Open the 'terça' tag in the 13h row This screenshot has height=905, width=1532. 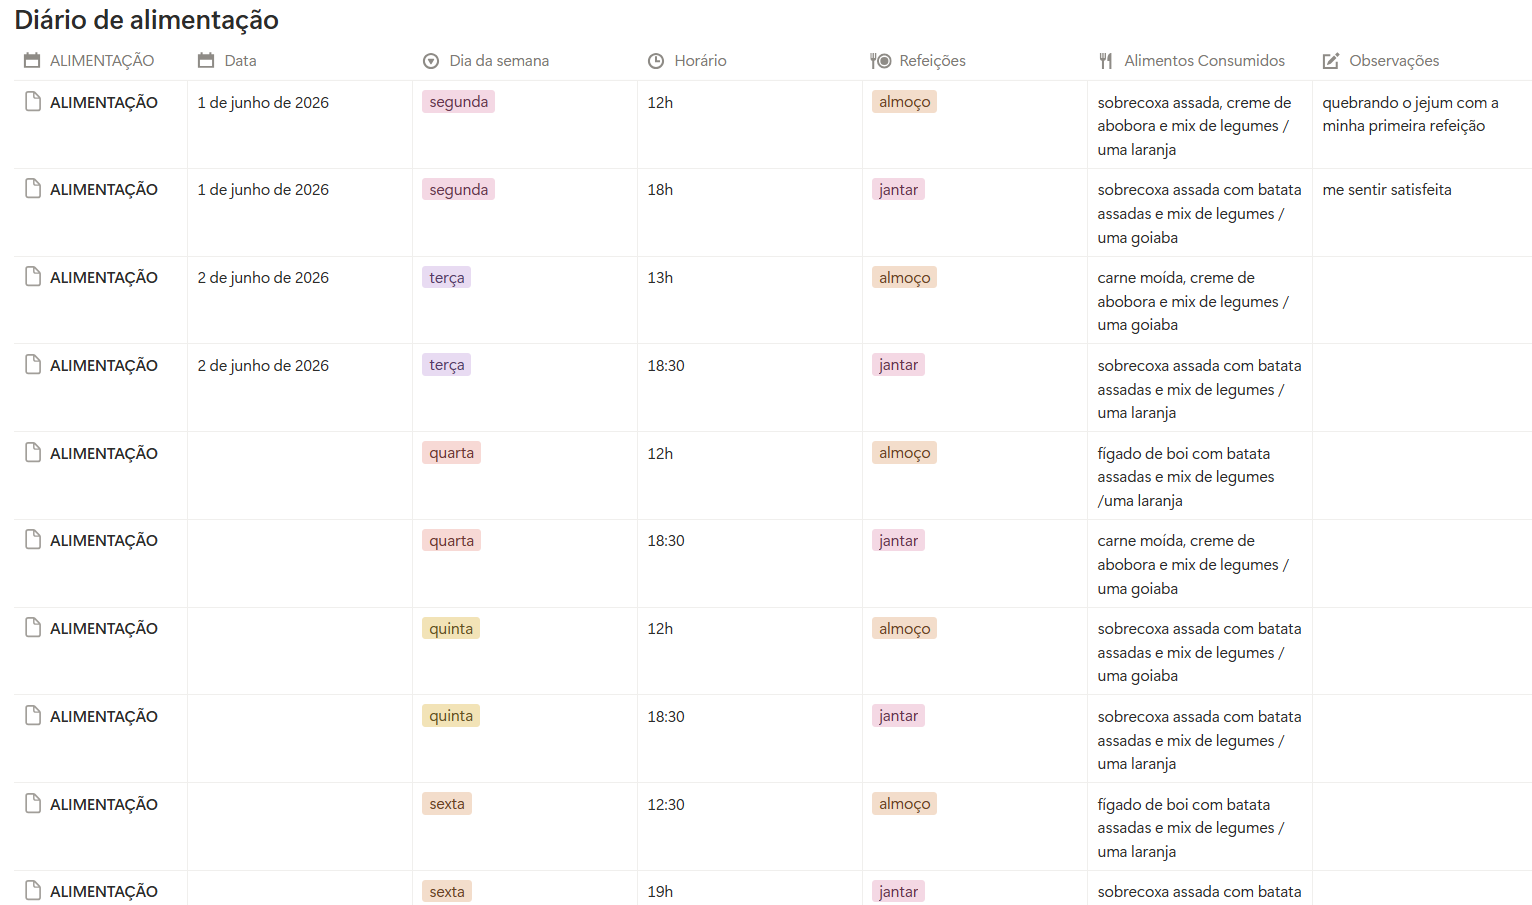[447, 278]
